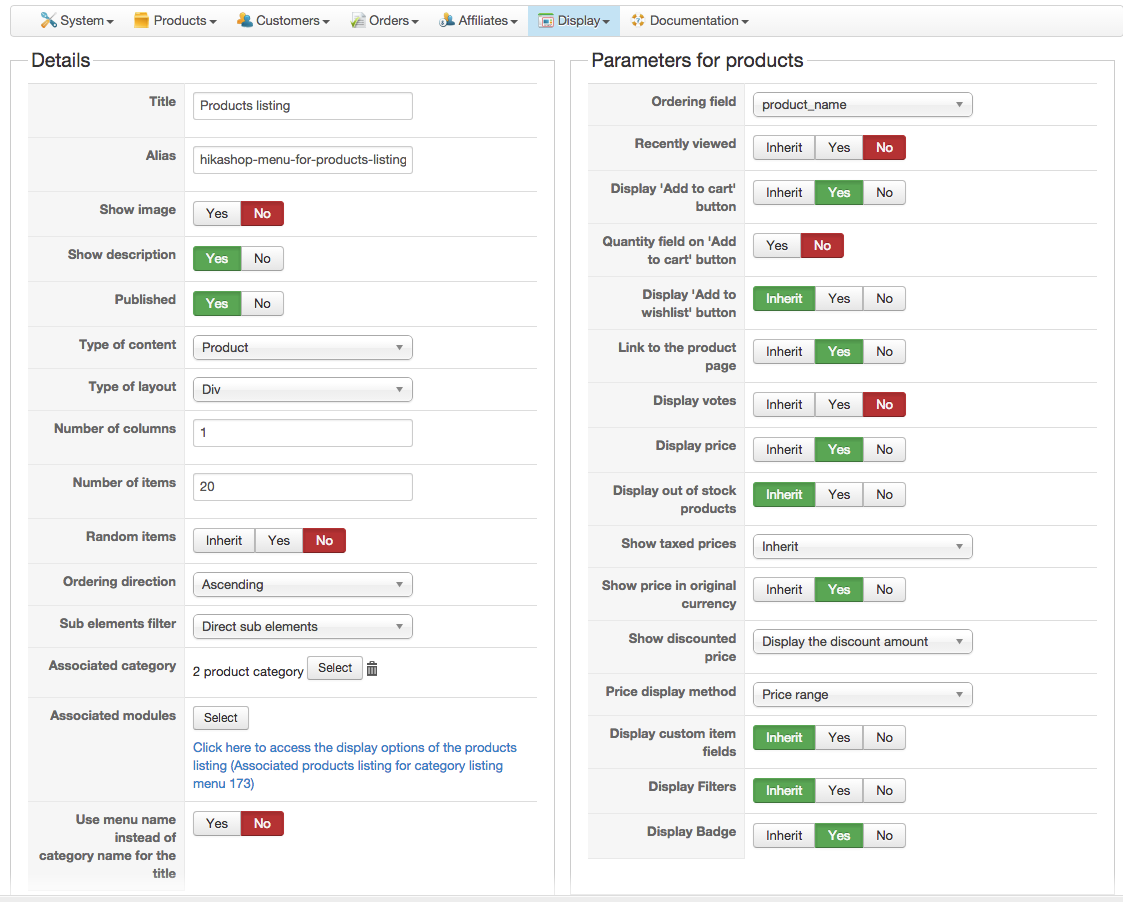This screenshot has width=1123, height=902.
Task: Set Published to No
Action: 262,303
